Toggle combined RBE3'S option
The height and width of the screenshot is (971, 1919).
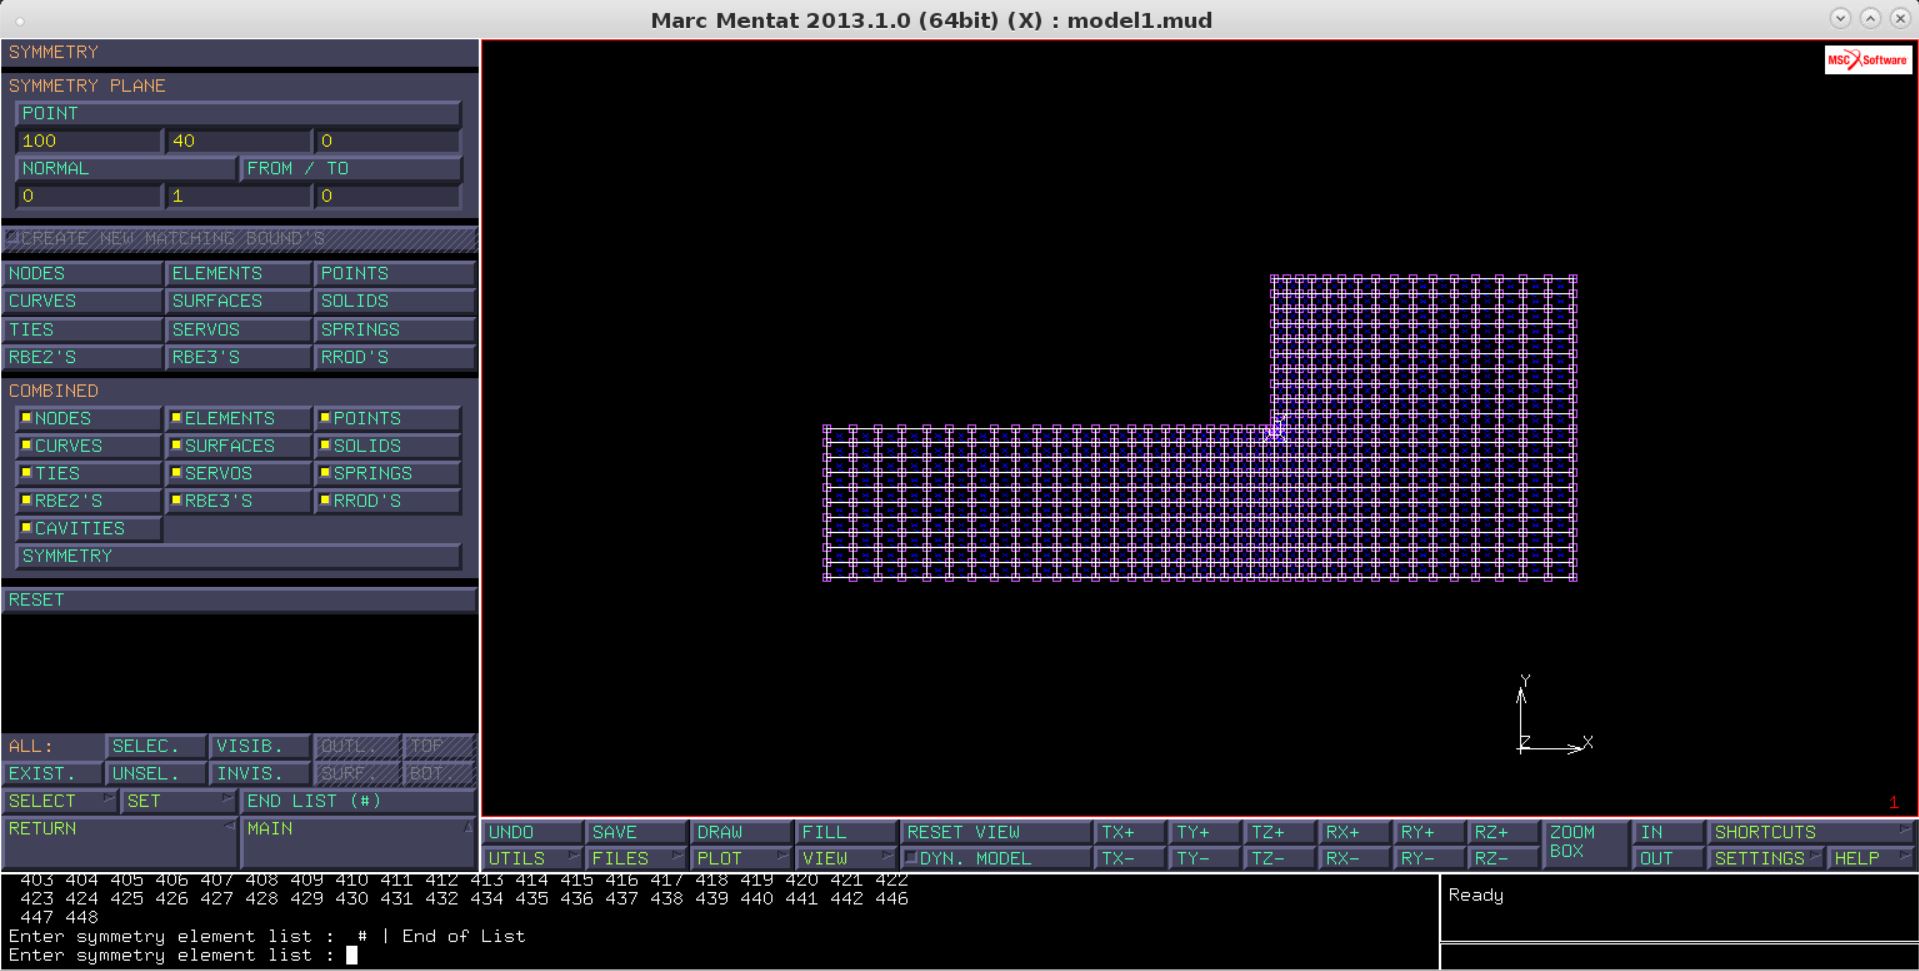tap(238, 501)
